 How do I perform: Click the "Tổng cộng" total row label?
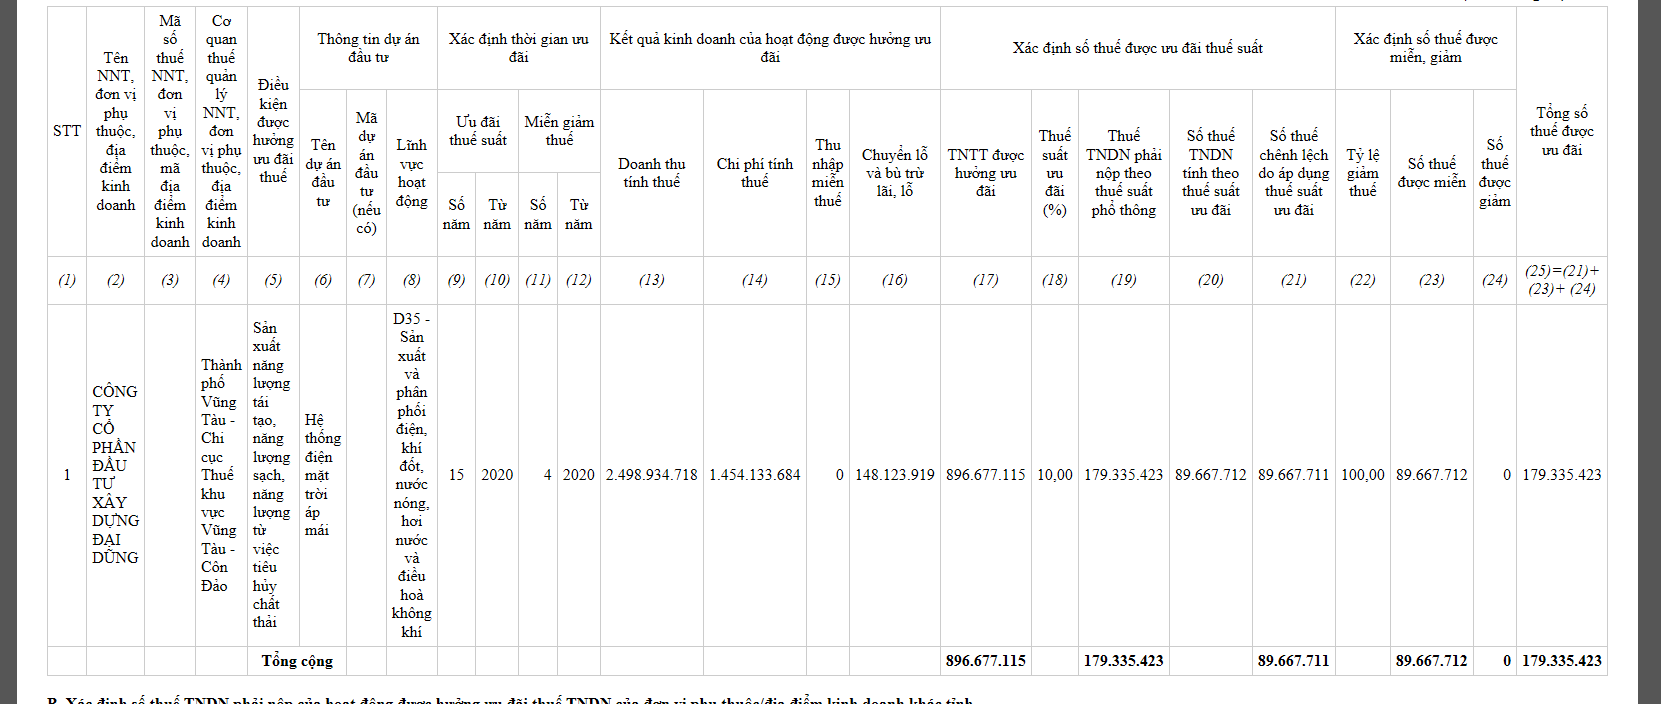point(297,661)
